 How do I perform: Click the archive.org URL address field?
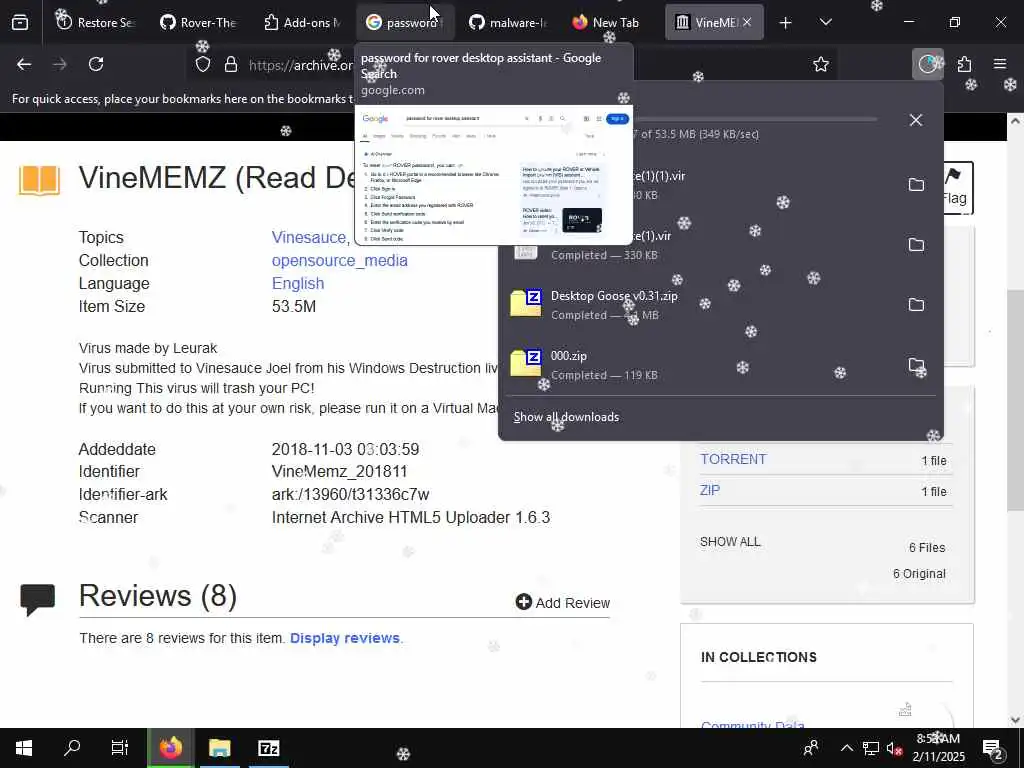click(300, 65)
